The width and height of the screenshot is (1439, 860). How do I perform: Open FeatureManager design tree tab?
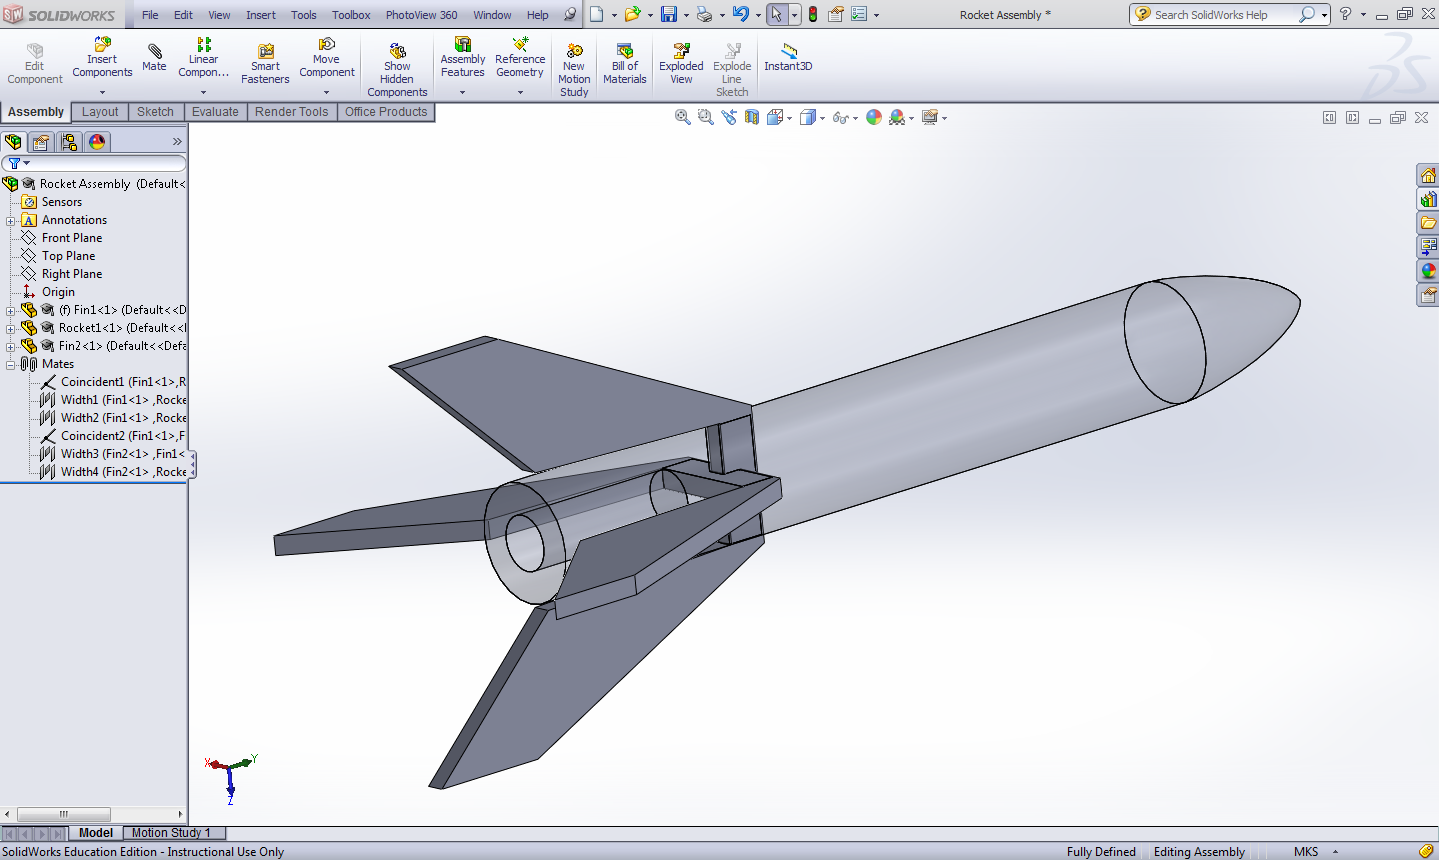point(13,142)
